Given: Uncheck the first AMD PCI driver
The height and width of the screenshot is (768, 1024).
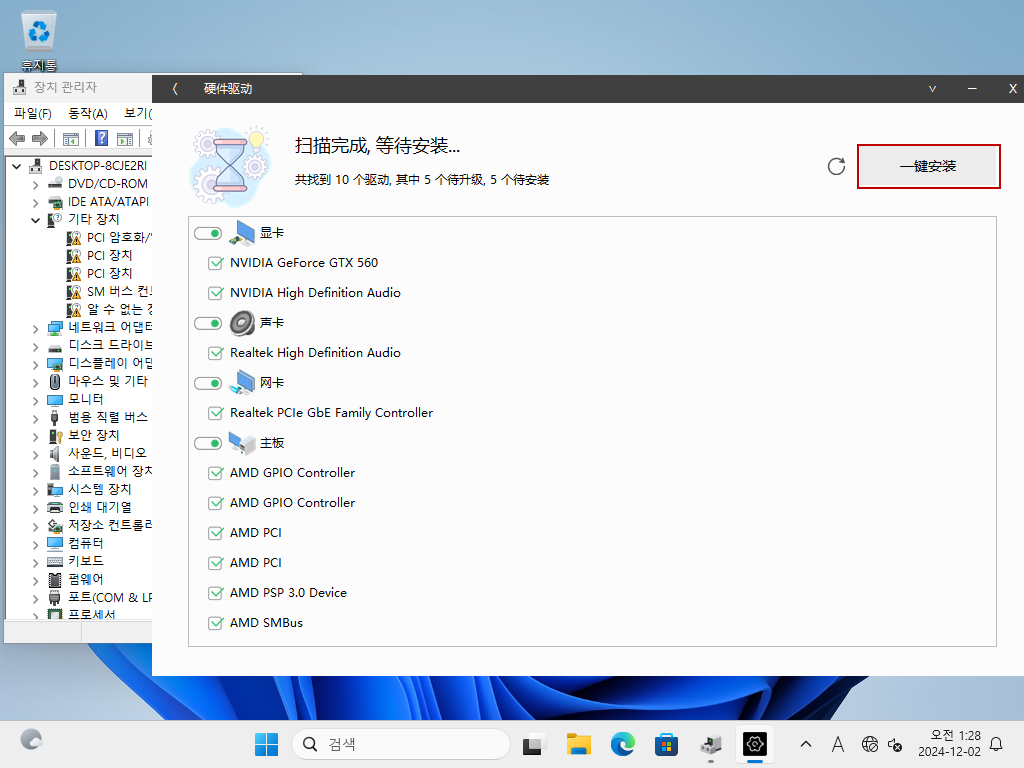Looking at the screenshot, I should 216,534.
